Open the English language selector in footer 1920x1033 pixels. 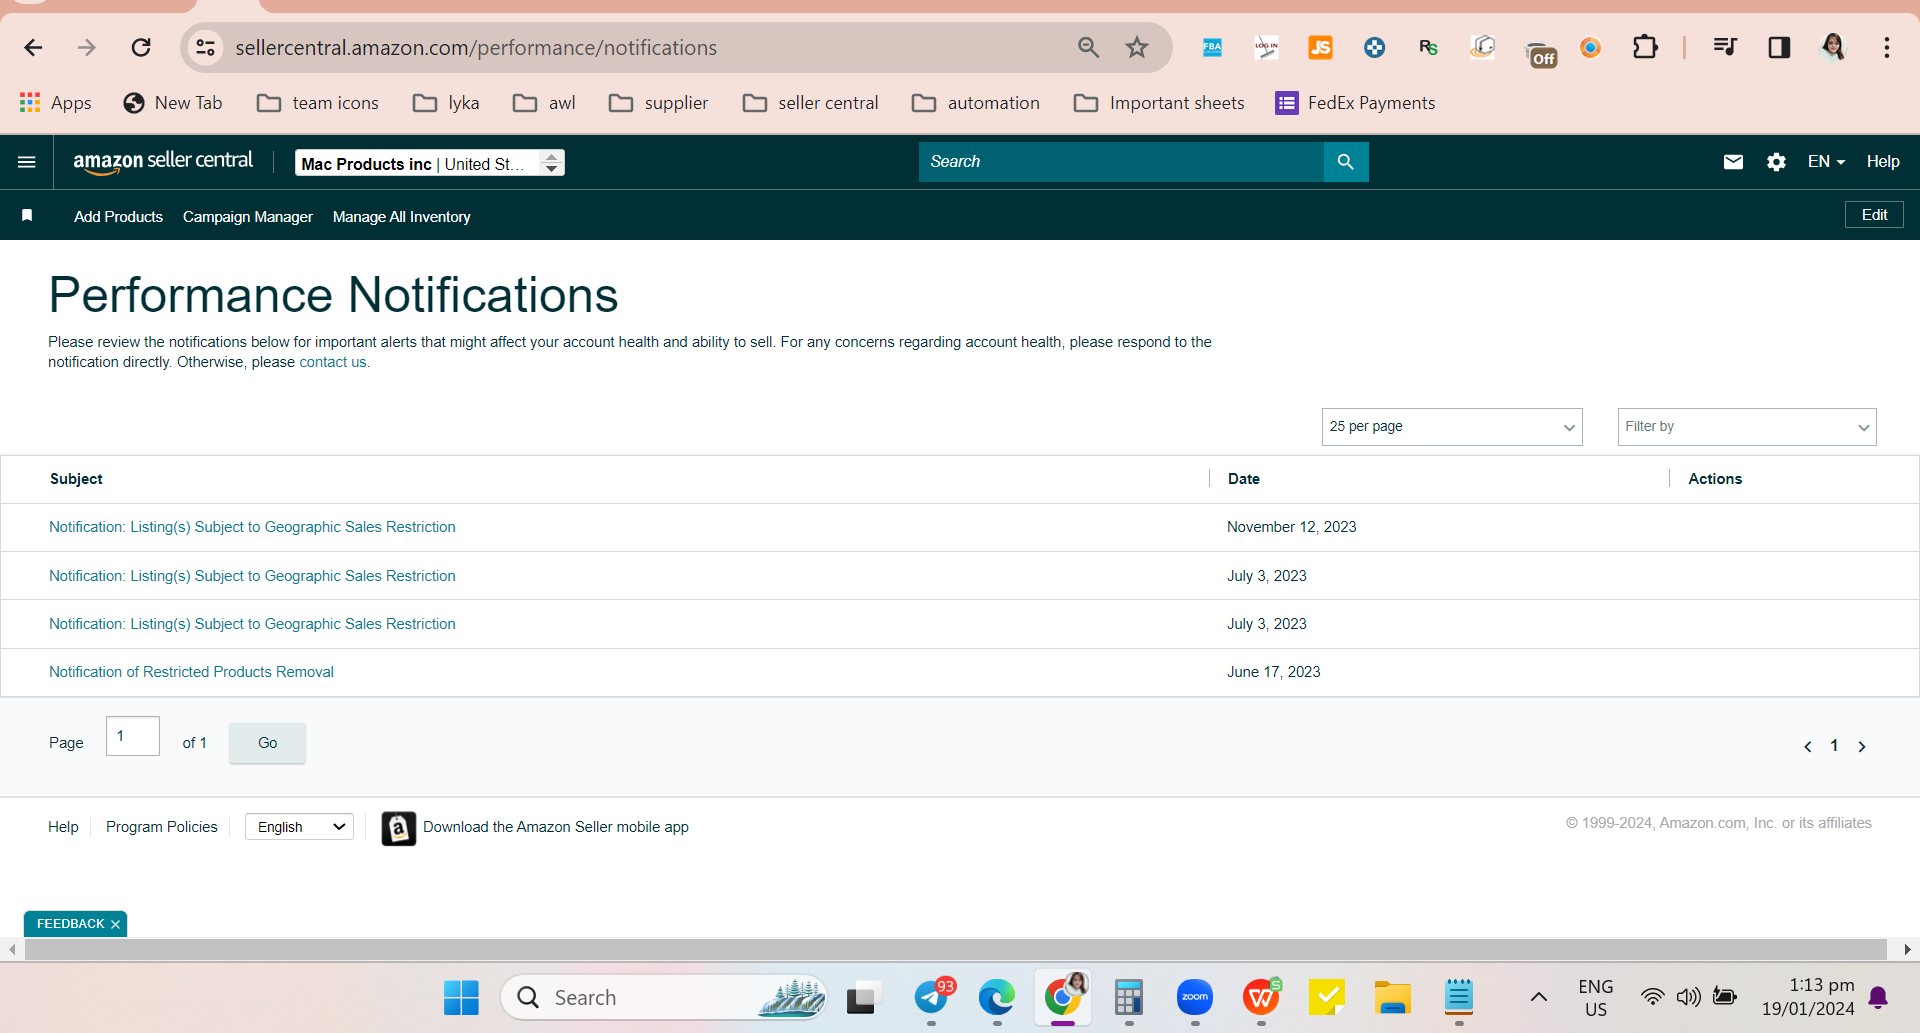[299, 827]
